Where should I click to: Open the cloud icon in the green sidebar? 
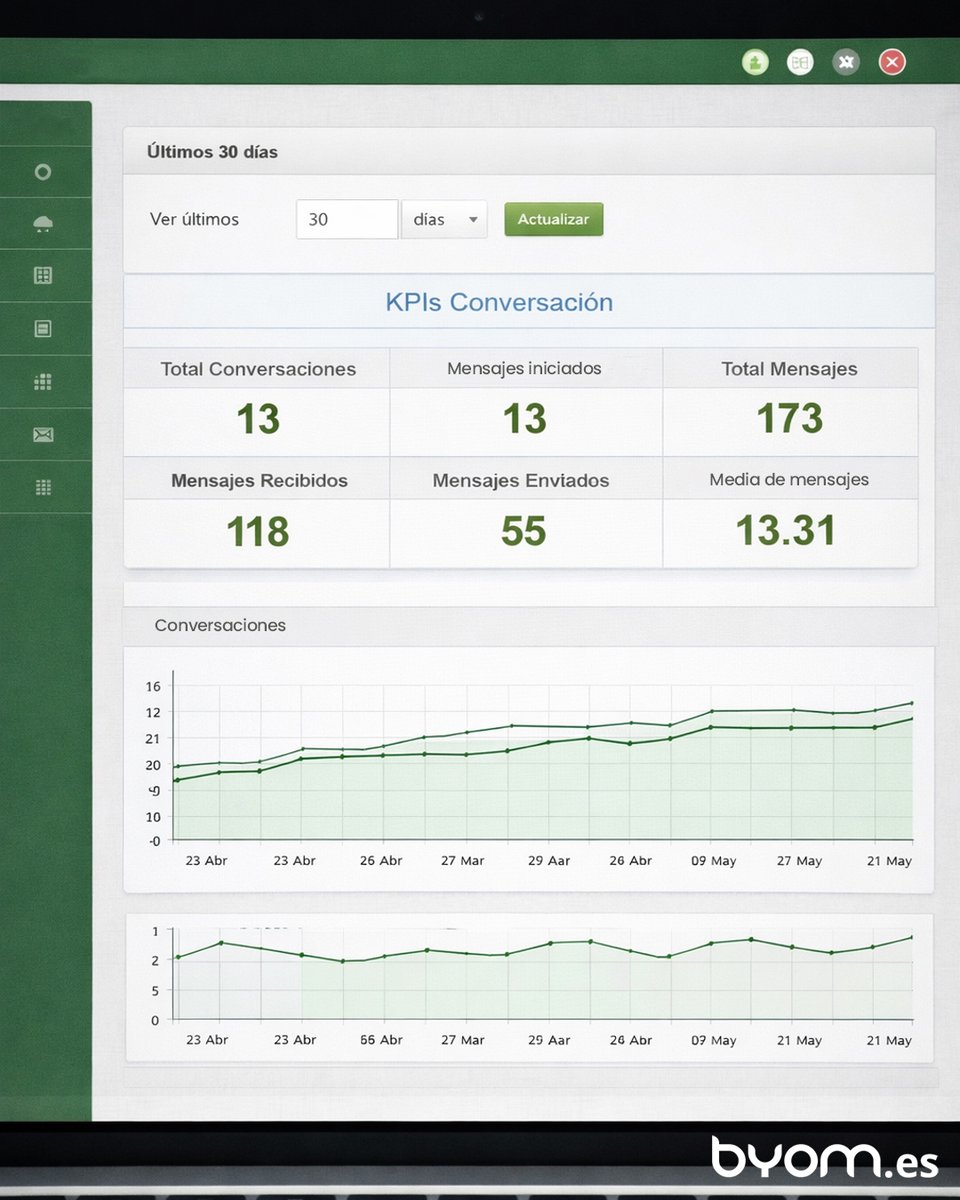[x=43, y=224]
